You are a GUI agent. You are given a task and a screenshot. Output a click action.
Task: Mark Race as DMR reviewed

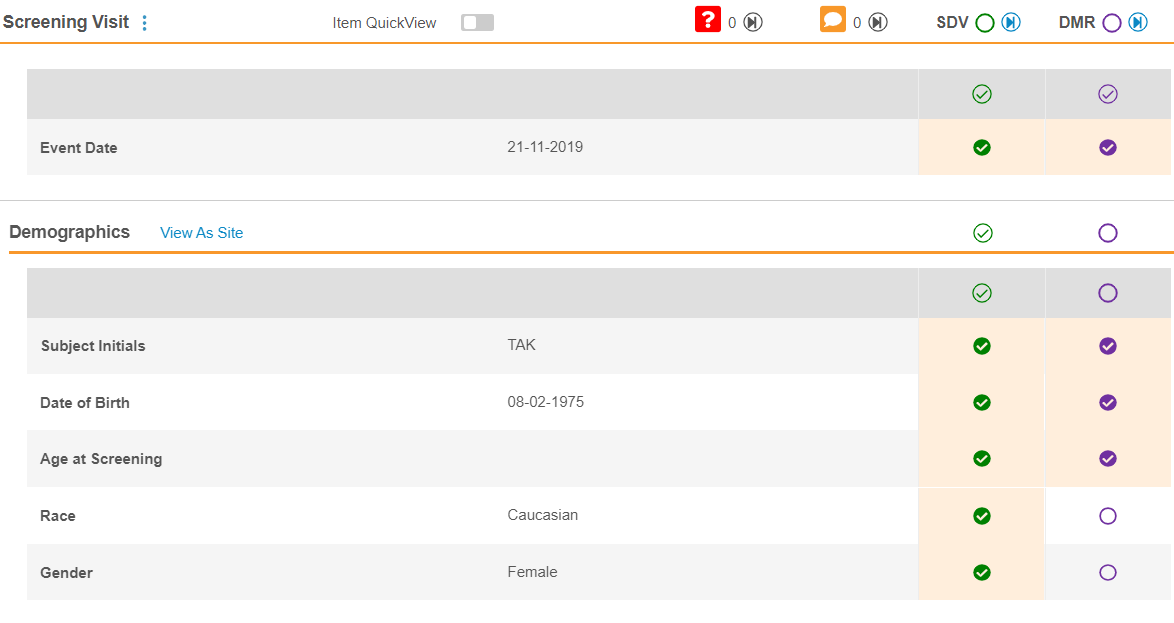(1107, 516)
